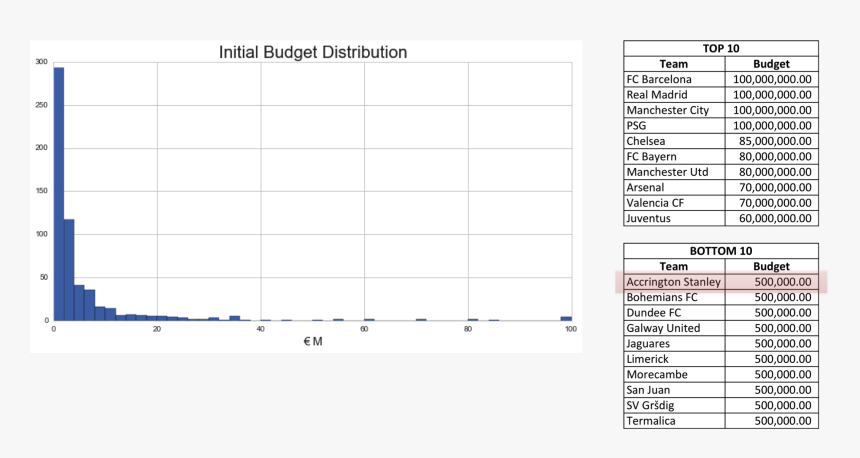The width and height of the screenshot is (860, 458).
Task: Click the 20 x-axis tick label
Action: (x=157, y=329)
